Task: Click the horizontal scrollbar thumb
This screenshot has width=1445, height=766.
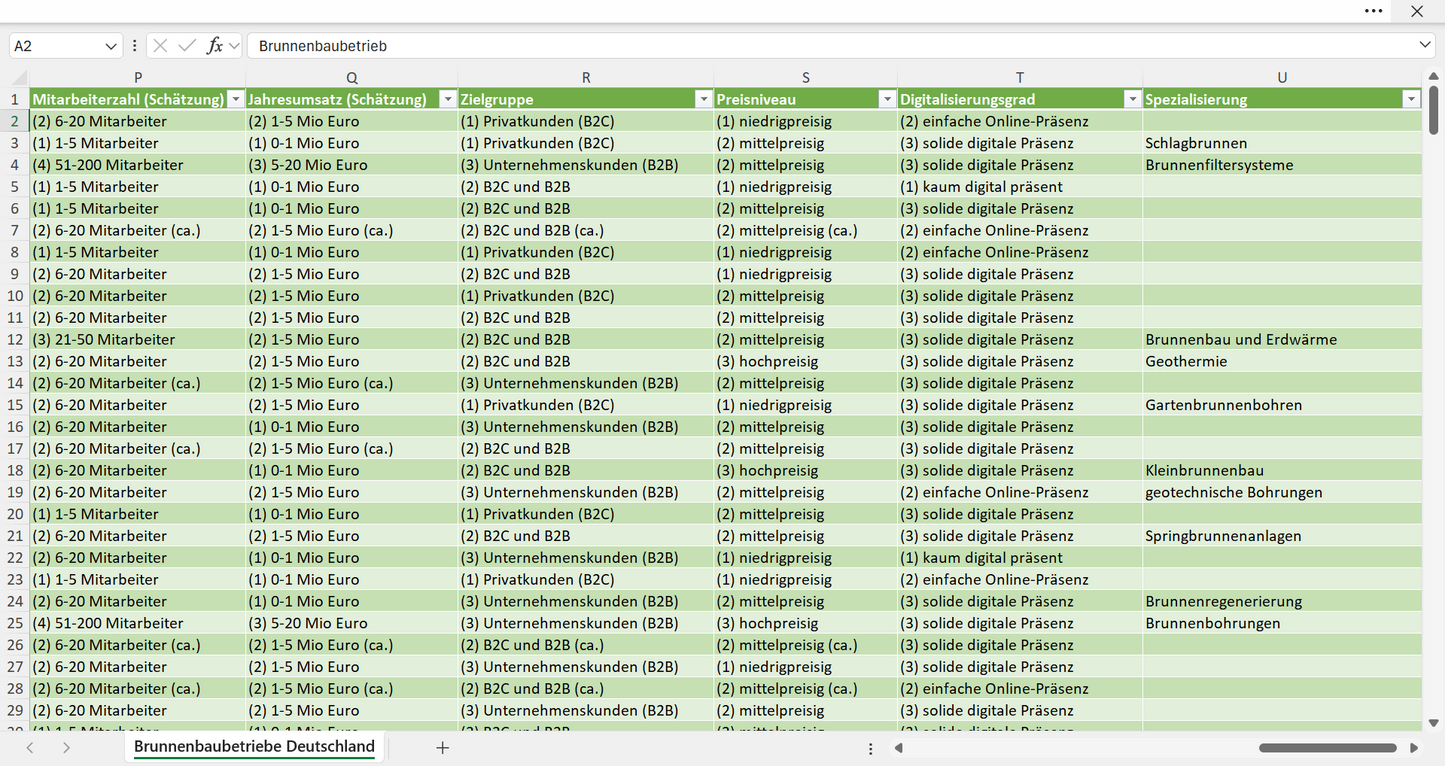Action: [x=1327, y=748]
